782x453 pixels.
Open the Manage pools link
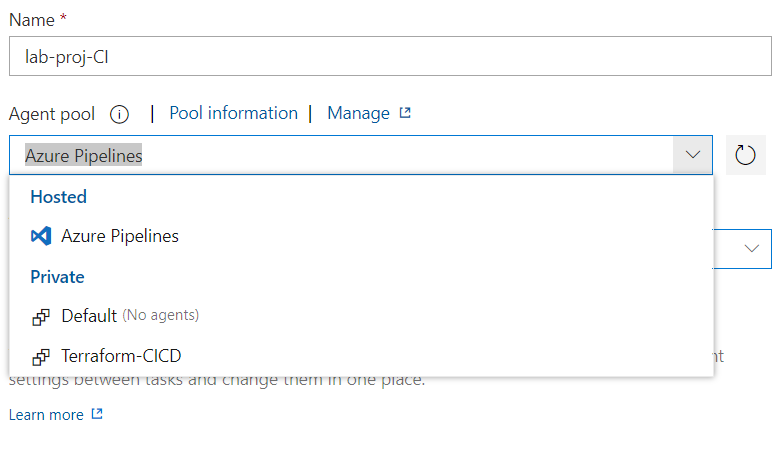pos(359,113)
